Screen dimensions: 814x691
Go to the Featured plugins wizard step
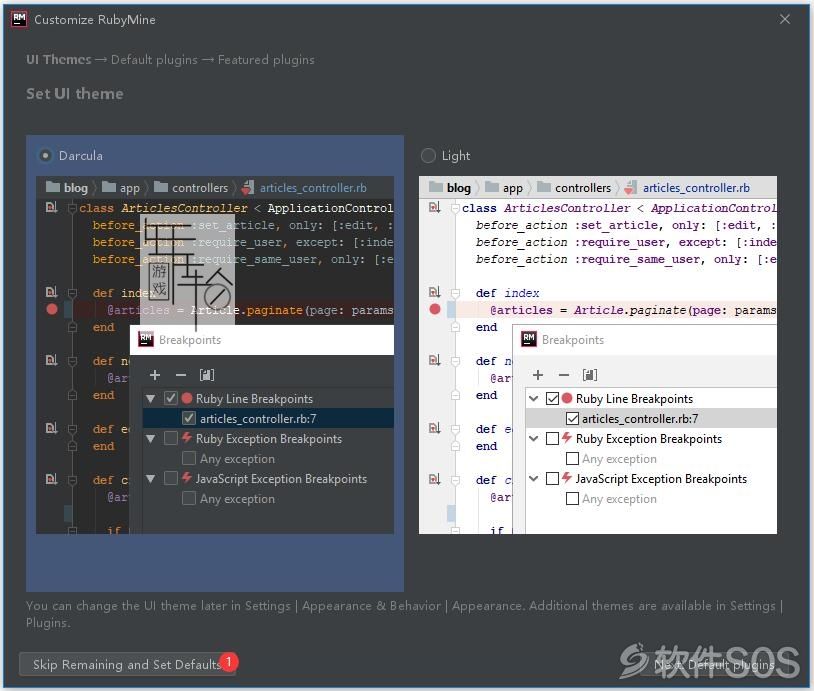pyautogui.click(x=266, y=60)
